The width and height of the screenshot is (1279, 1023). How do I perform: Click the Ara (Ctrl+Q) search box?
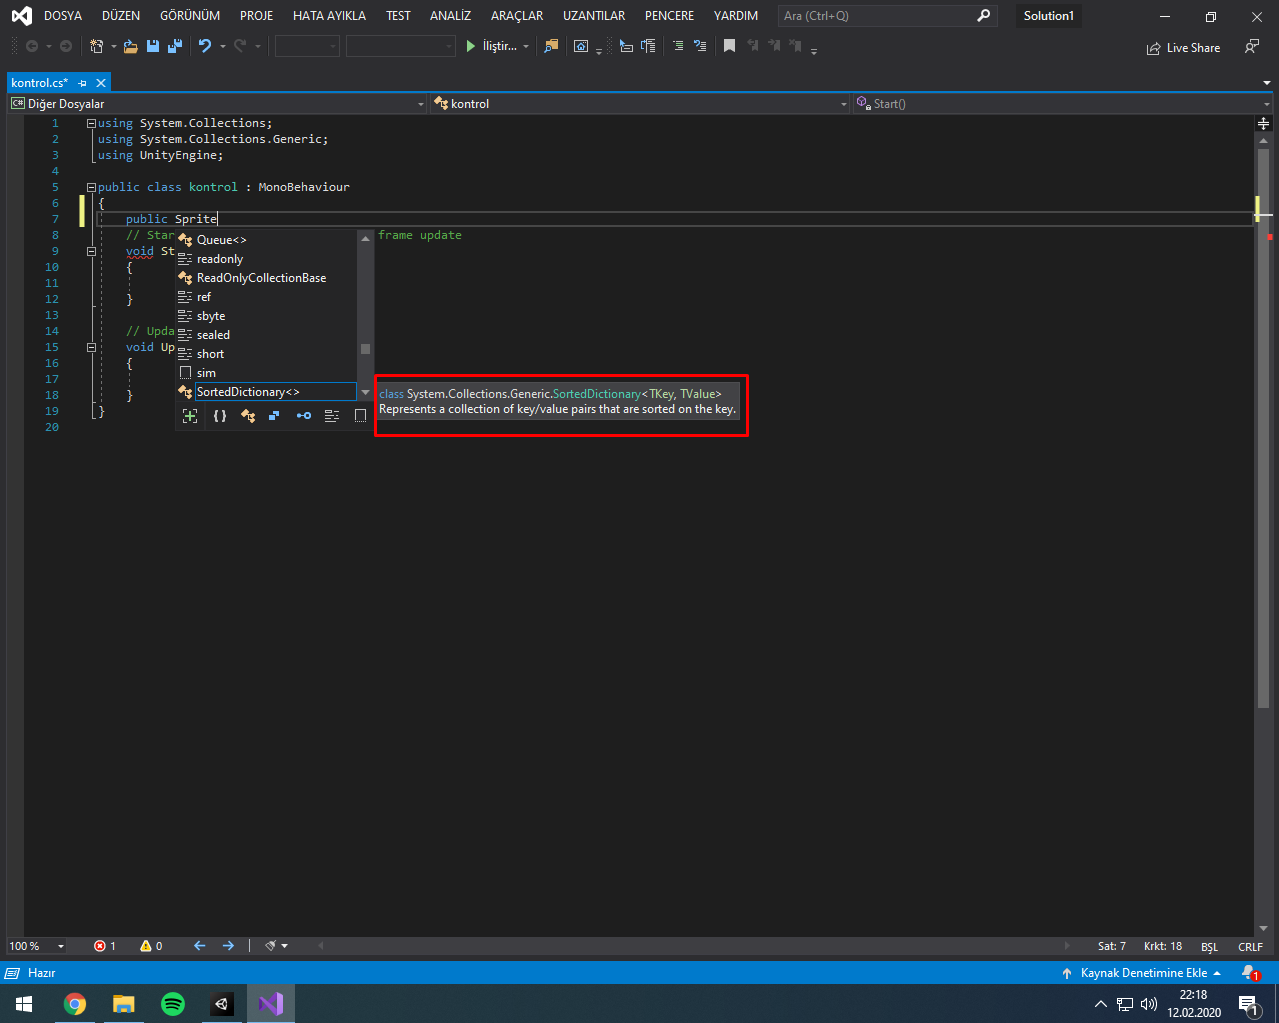click(x=887, y=16)
